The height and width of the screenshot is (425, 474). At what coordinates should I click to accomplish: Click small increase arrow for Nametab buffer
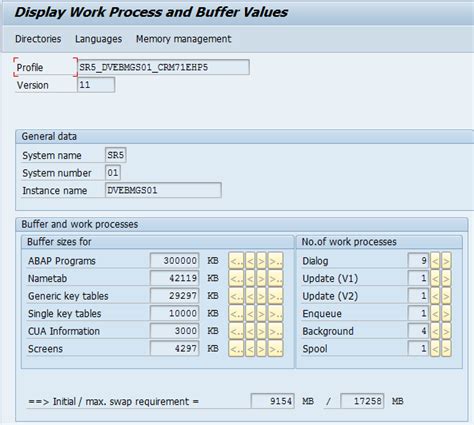pyautogui.click(x=261, y=278)
